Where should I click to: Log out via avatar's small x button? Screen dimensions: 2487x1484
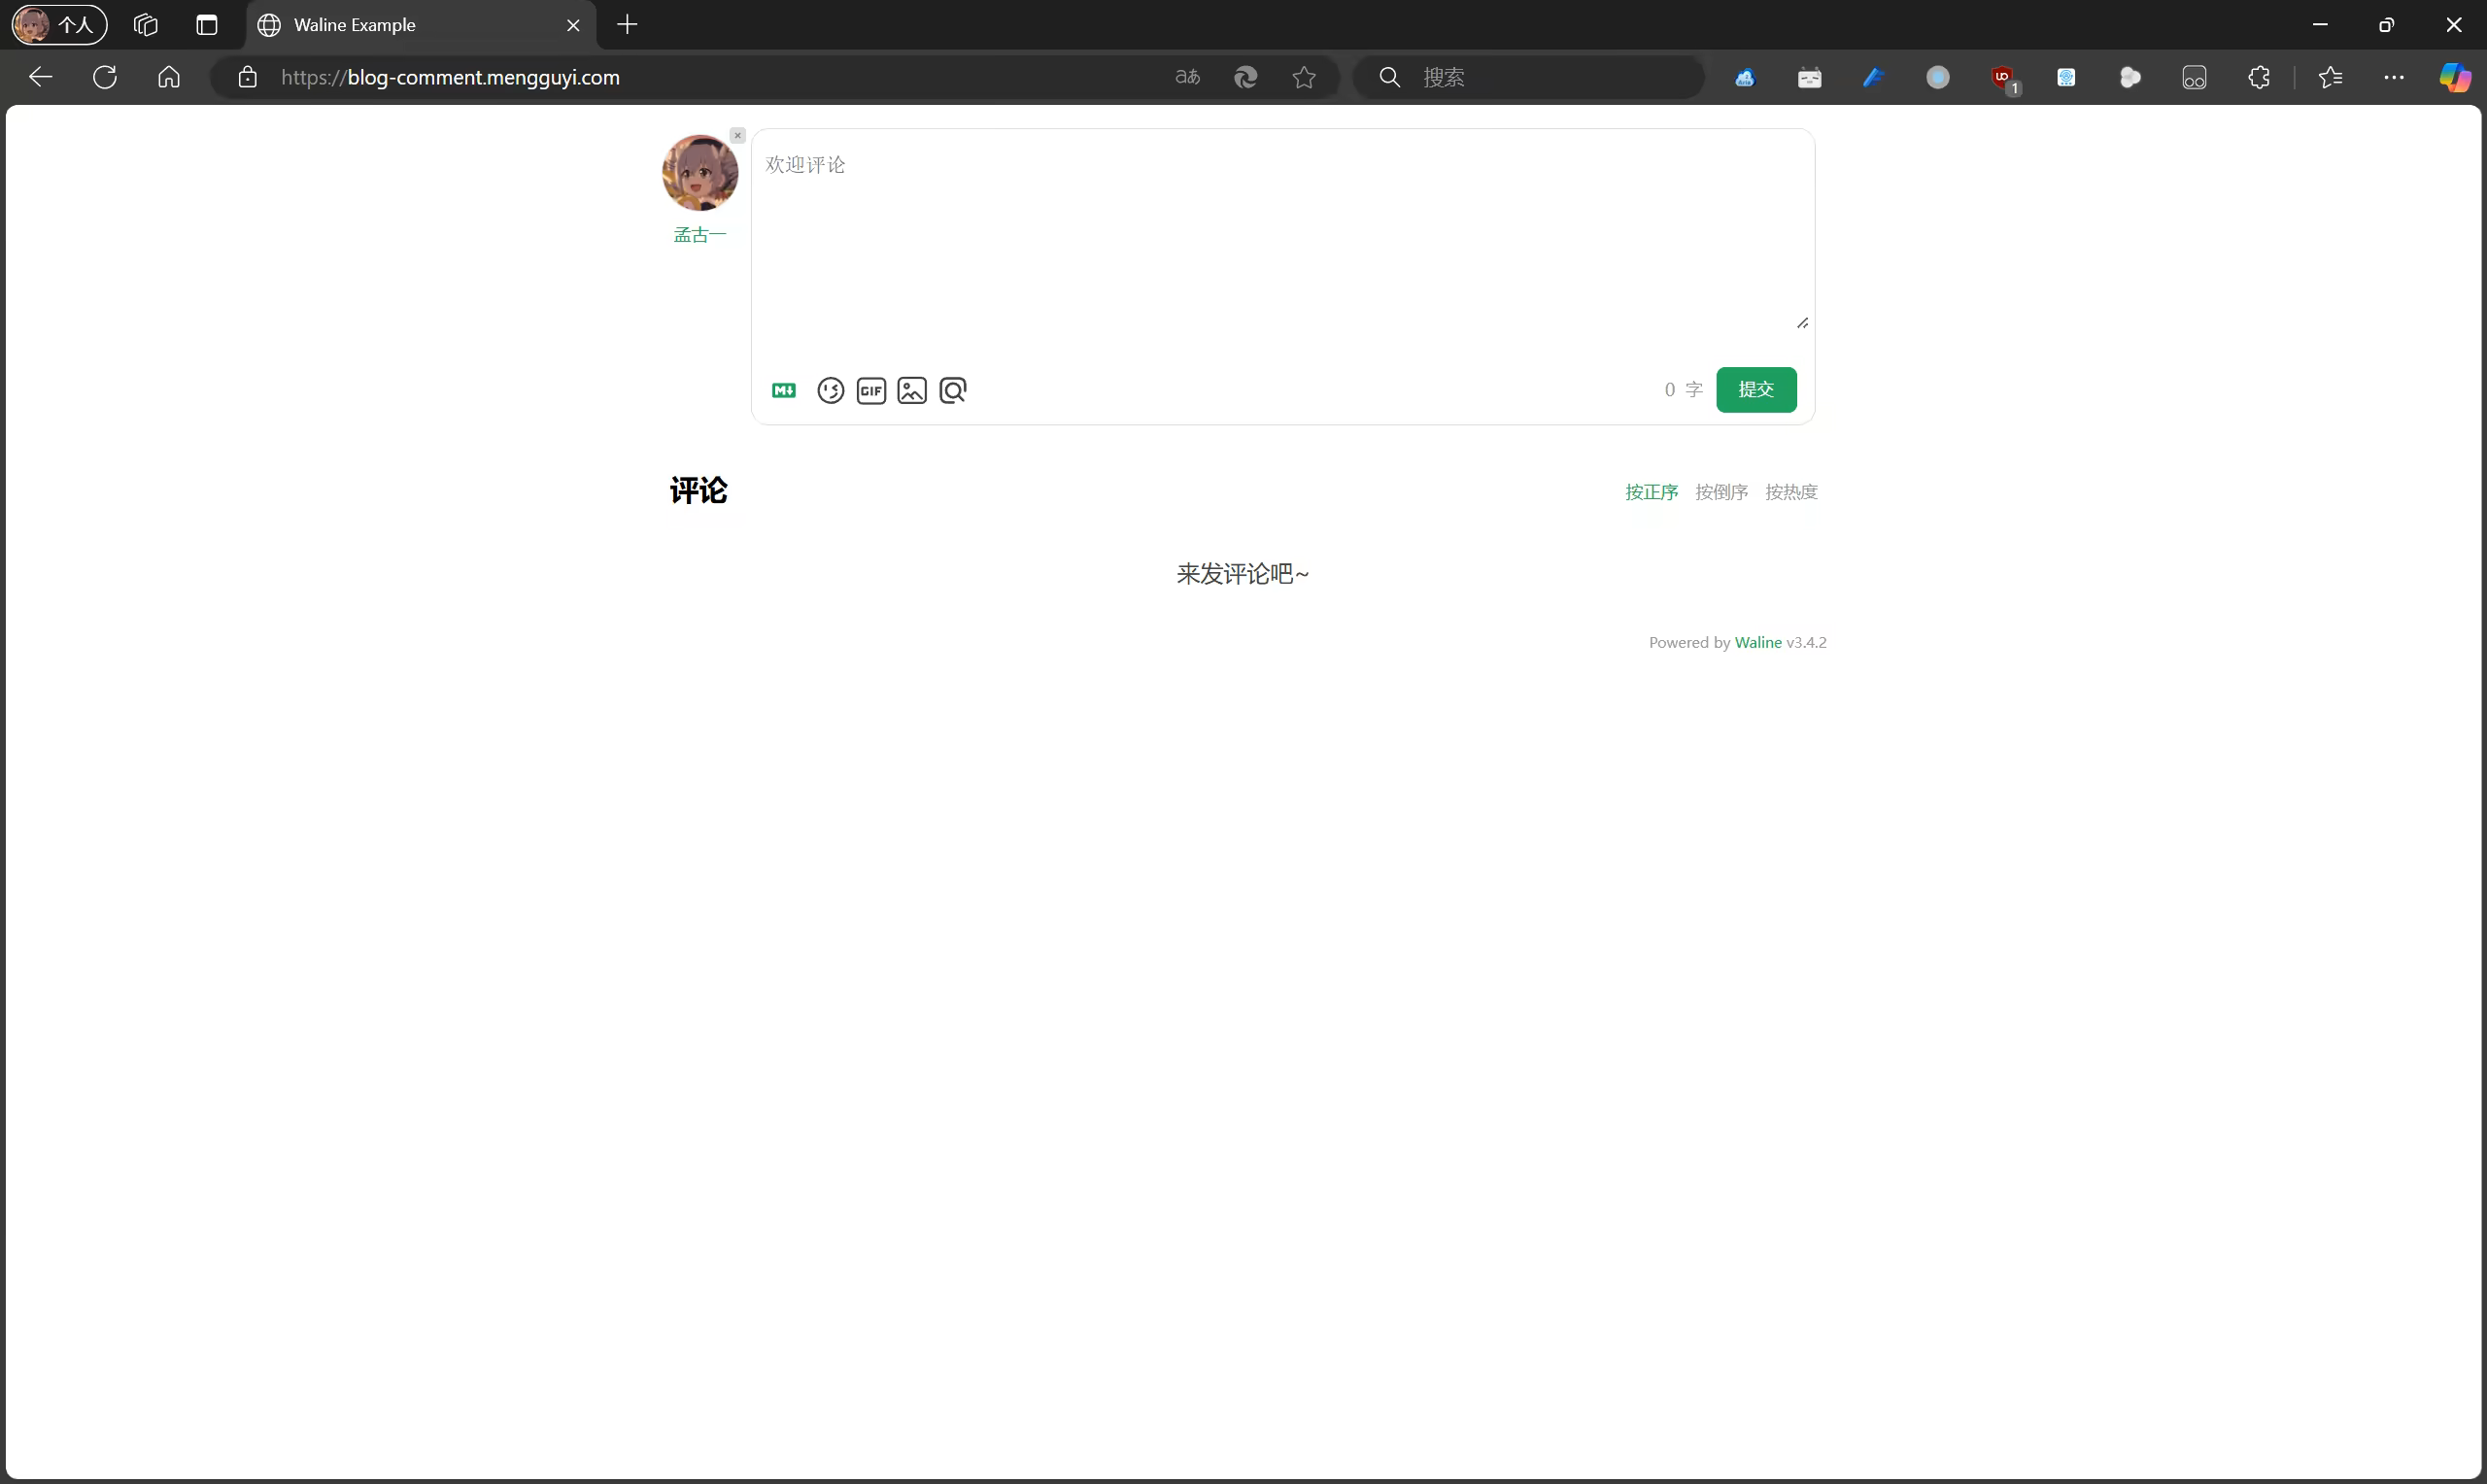click(x=737, y=135)
